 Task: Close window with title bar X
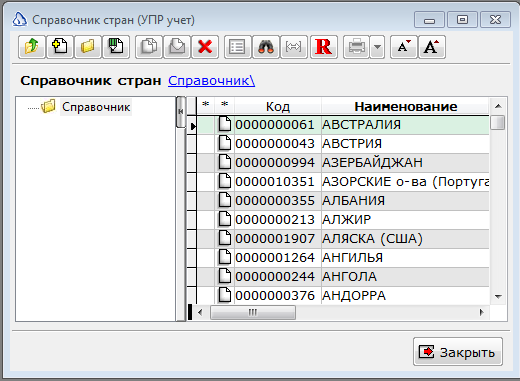coord(495,20)
